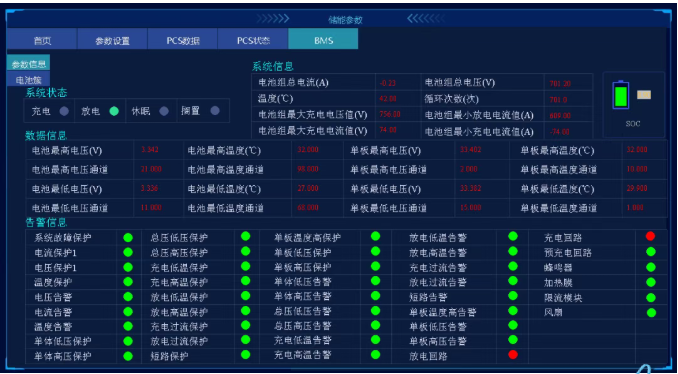Open the 电池簇 side tab

(x=29, y=79)
